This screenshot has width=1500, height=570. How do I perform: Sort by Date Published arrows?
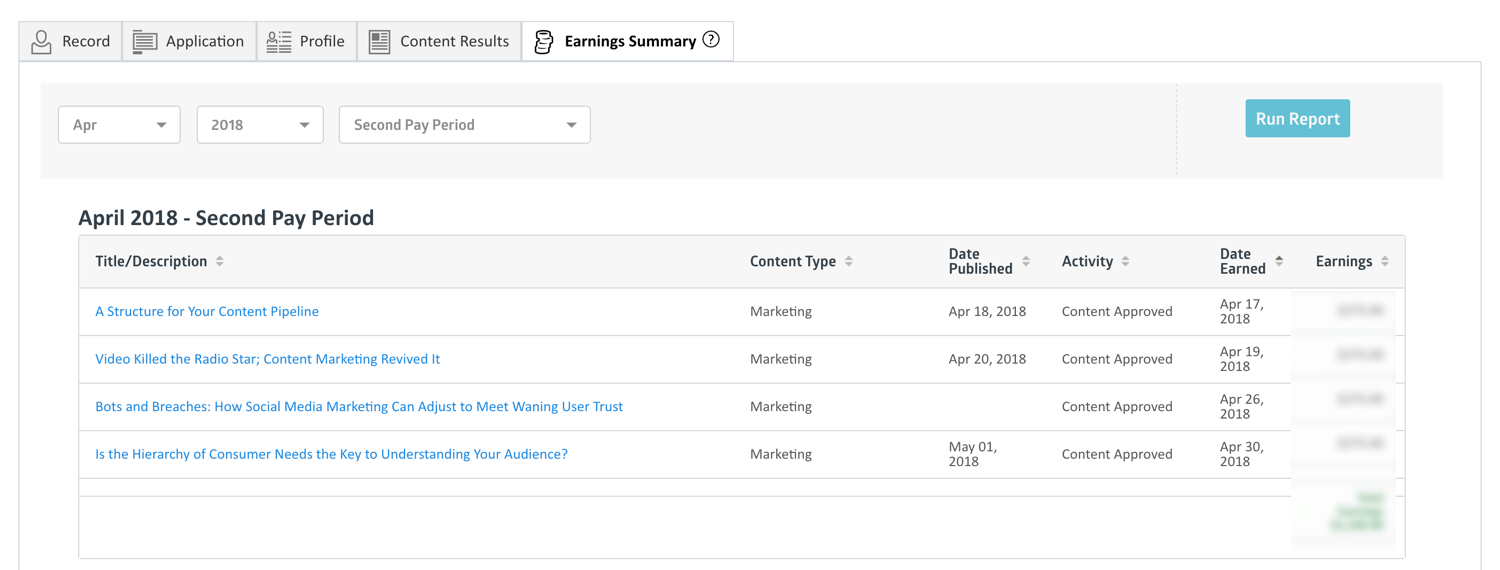[1026, 261]
